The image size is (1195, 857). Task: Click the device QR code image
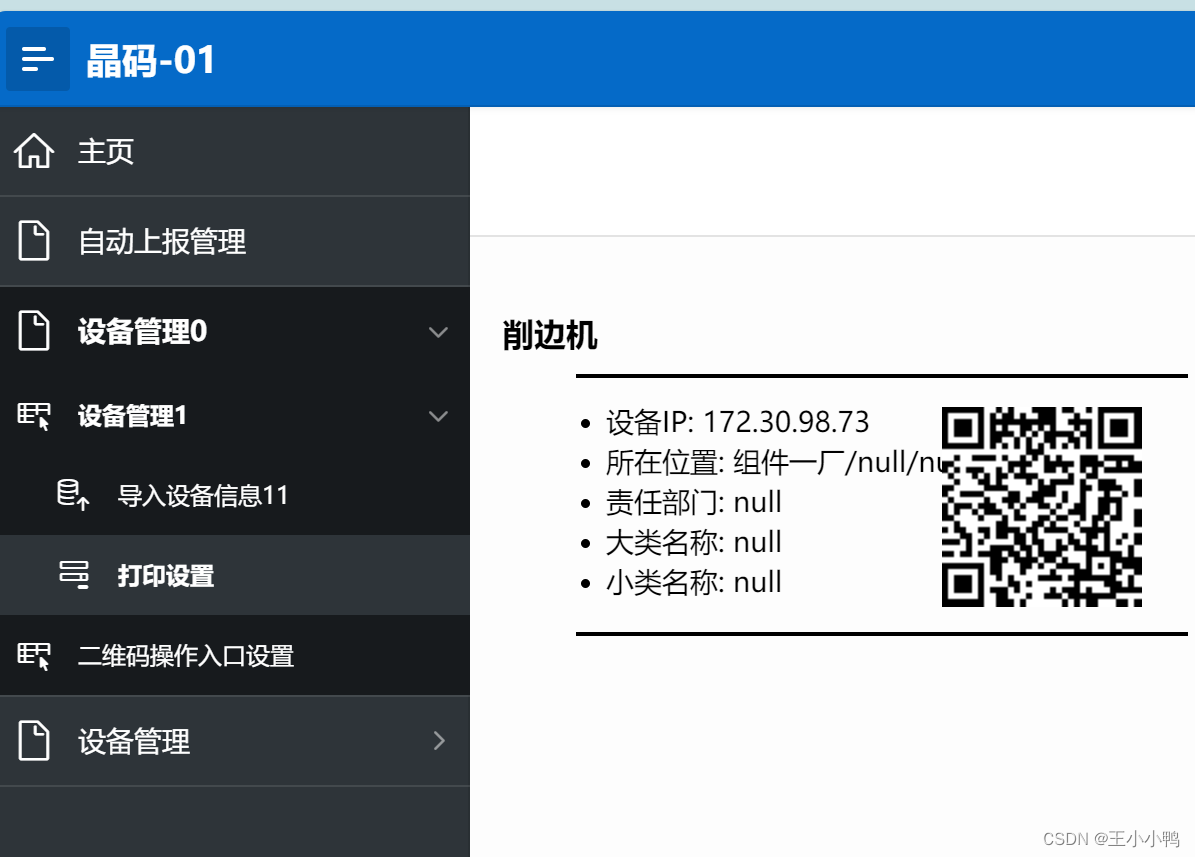click(x=1042, y=507)
